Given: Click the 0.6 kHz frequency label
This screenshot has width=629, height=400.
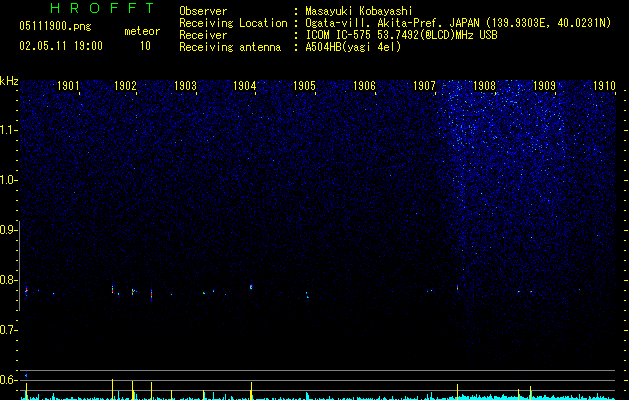Looking at the screenshot, I should pyautogui.click(x=8, y=380).
